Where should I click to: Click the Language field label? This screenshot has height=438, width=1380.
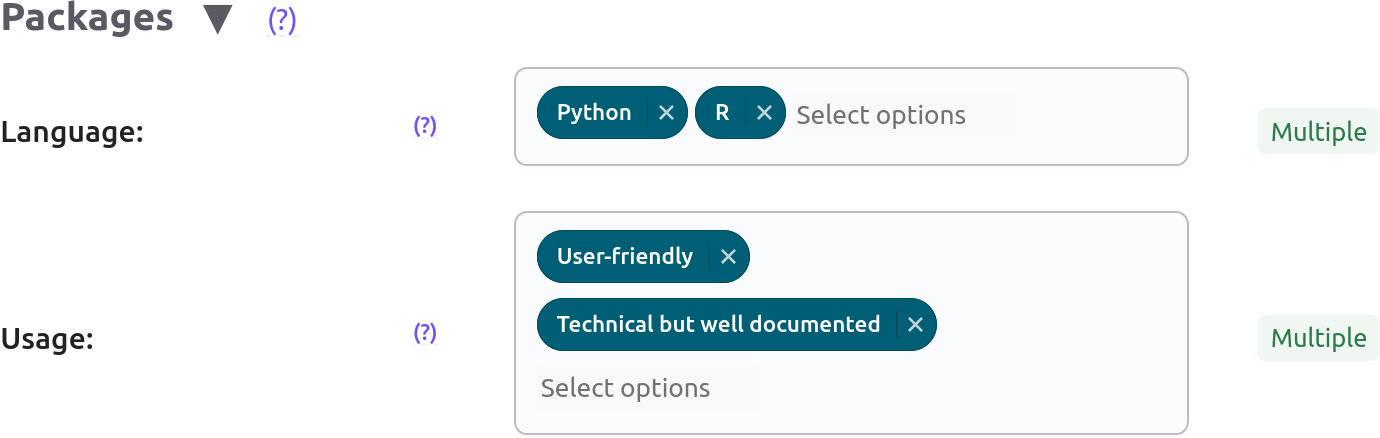(73, 133)
